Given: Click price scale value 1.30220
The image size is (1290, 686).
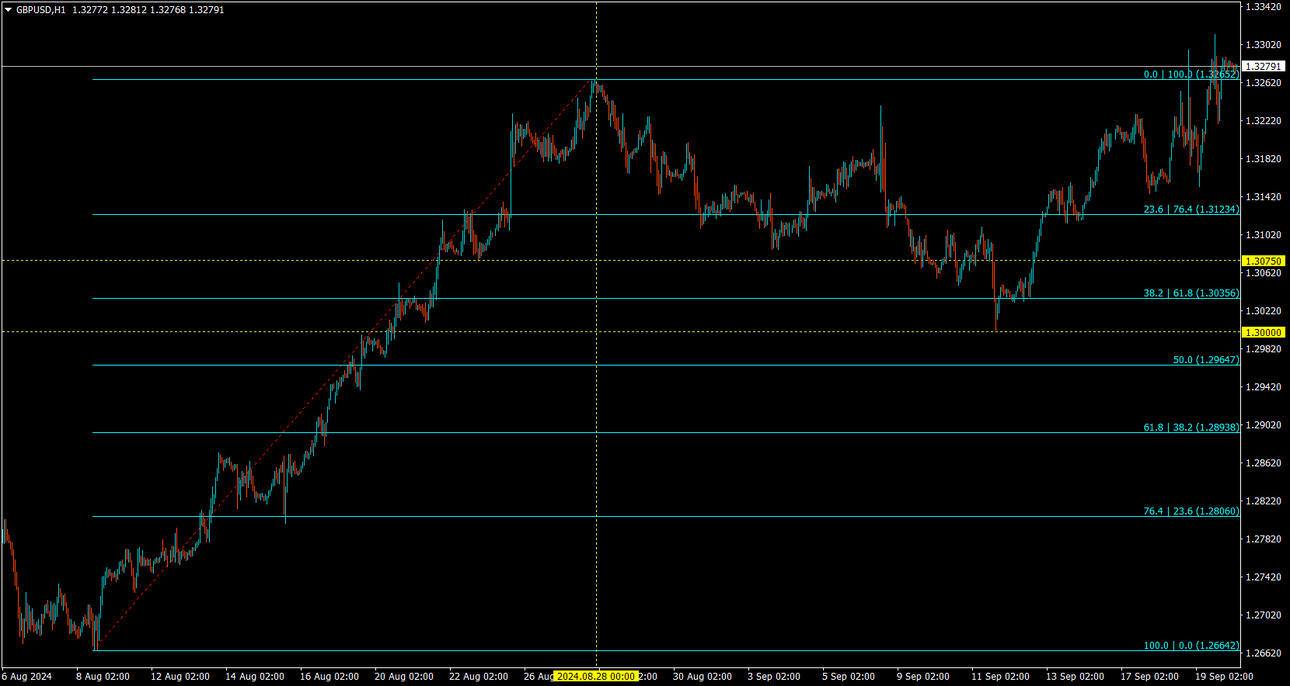Looking at the screenshot, I should pyautogui.click(x=1264, y=311).
